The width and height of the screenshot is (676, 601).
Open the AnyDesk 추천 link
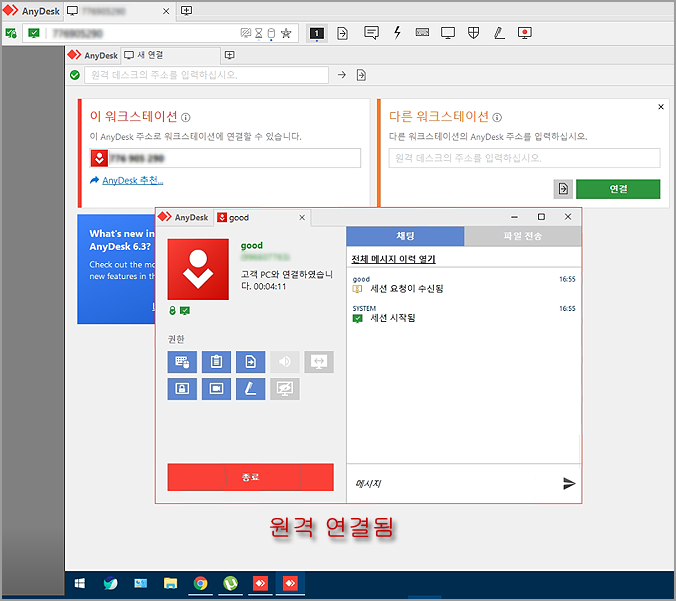[132, 180]
